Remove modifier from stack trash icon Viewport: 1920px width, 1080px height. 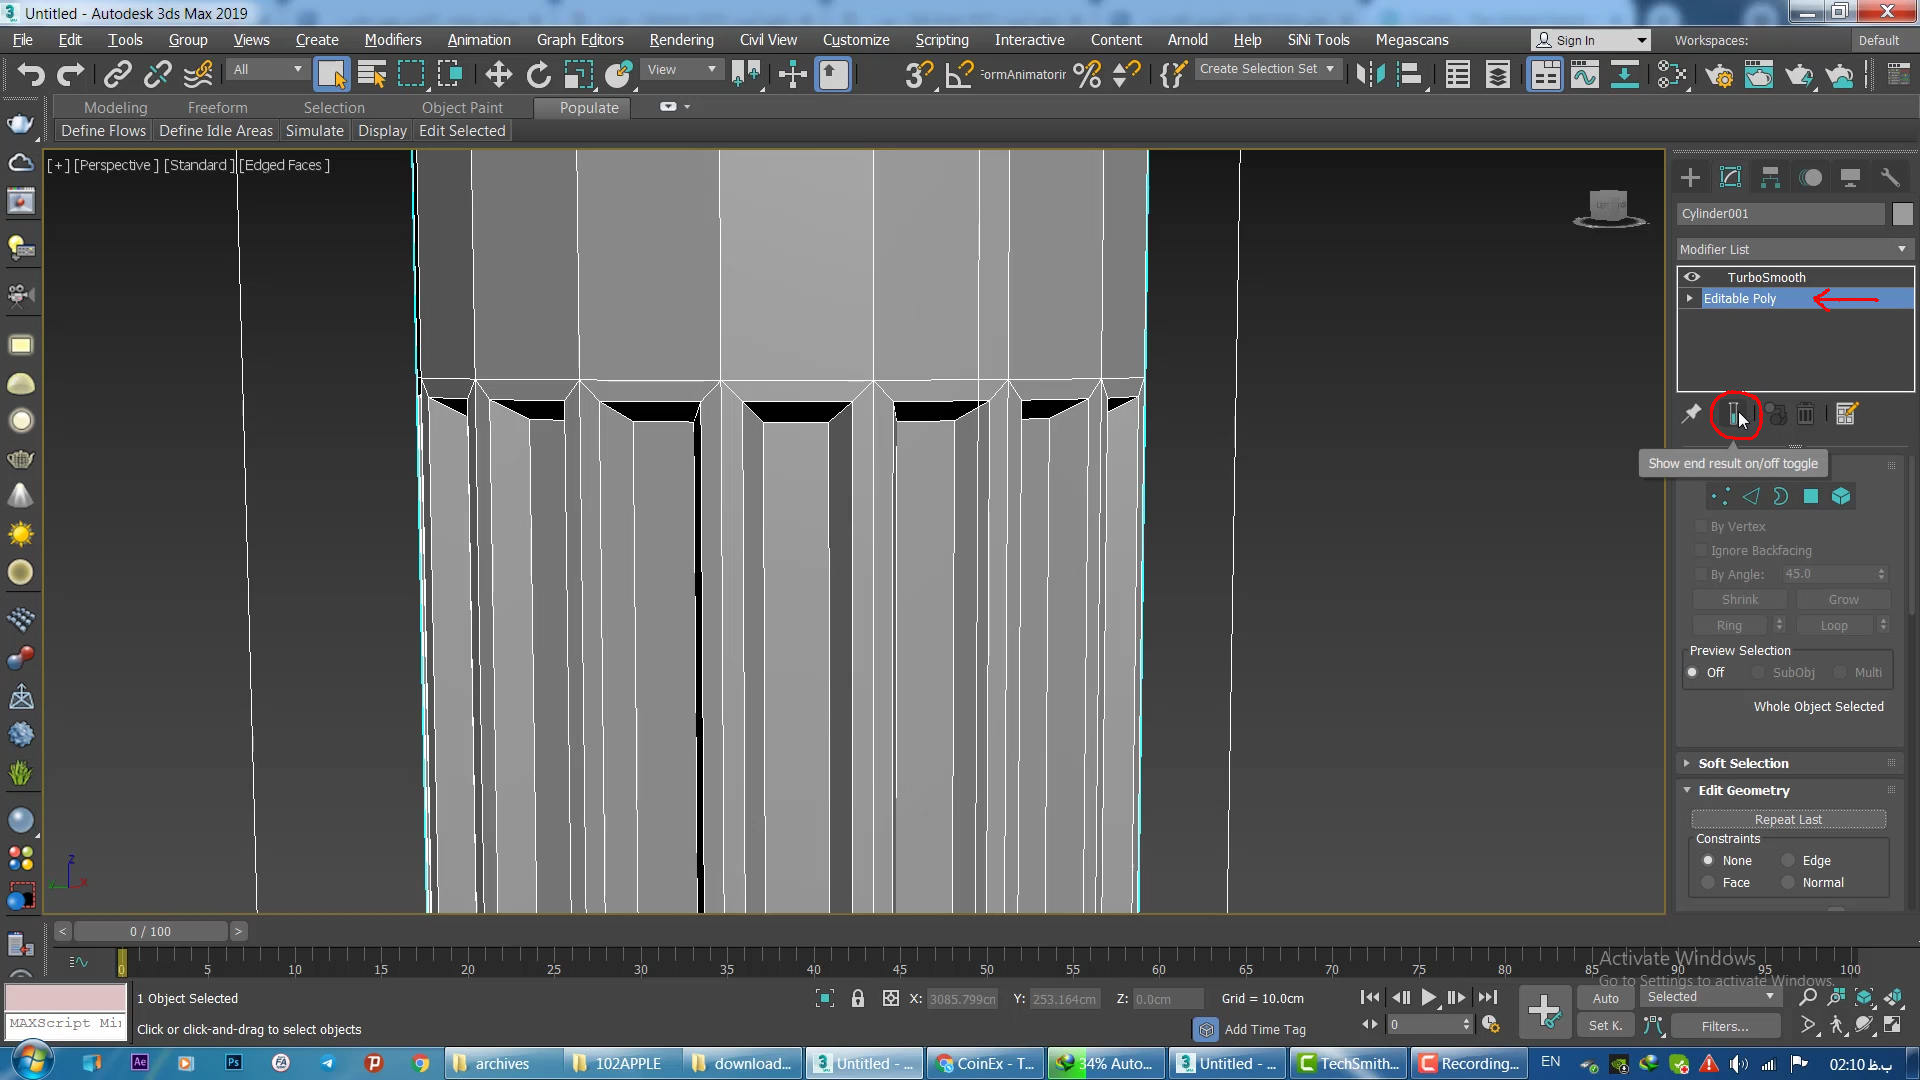(x=1805, y=413)
